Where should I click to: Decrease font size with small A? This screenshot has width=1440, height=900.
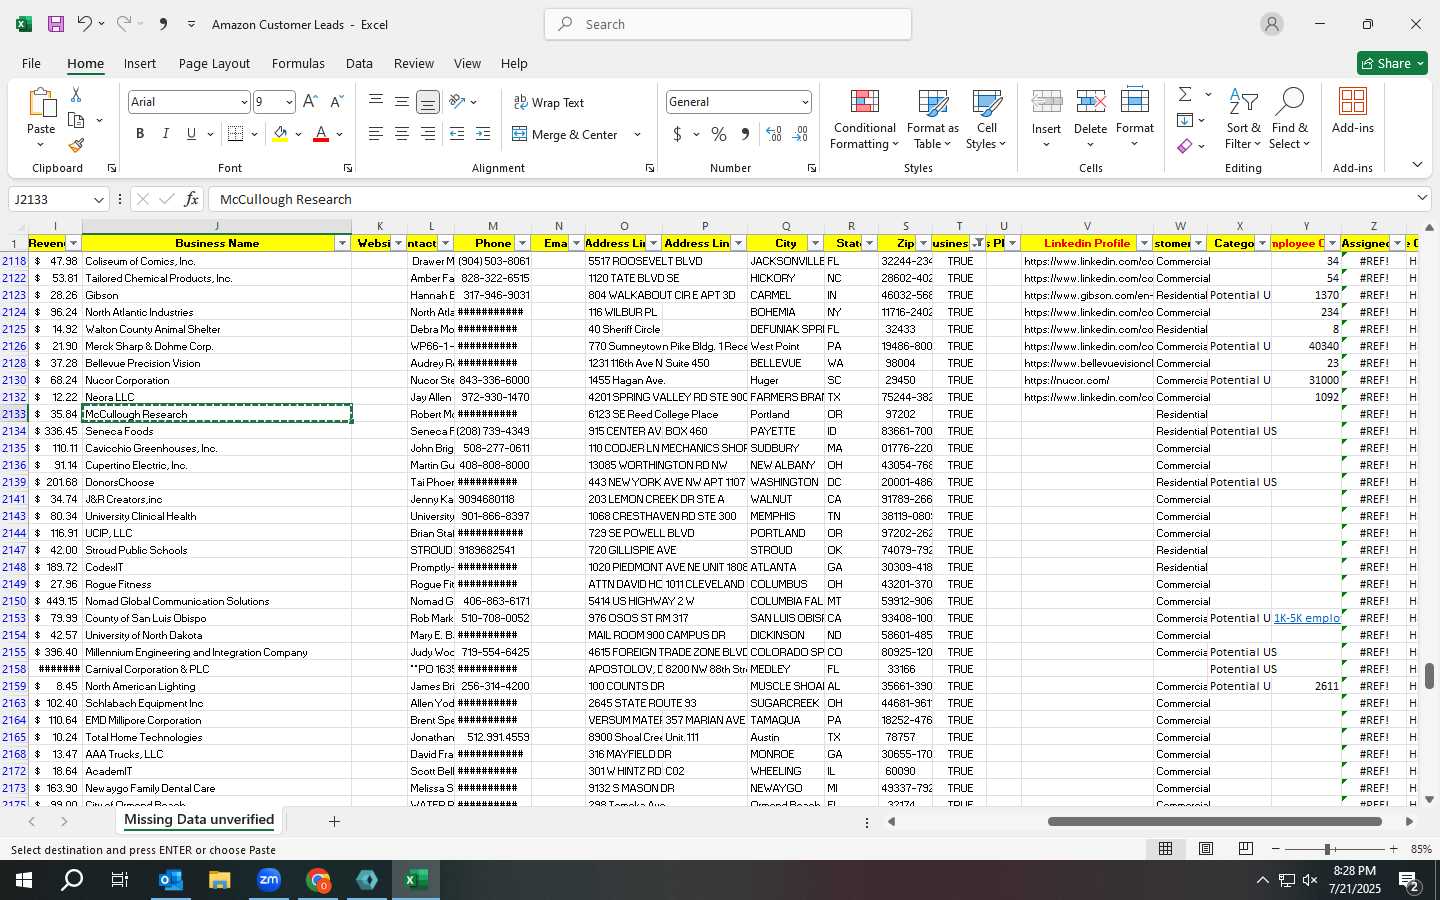click(336, 102)
